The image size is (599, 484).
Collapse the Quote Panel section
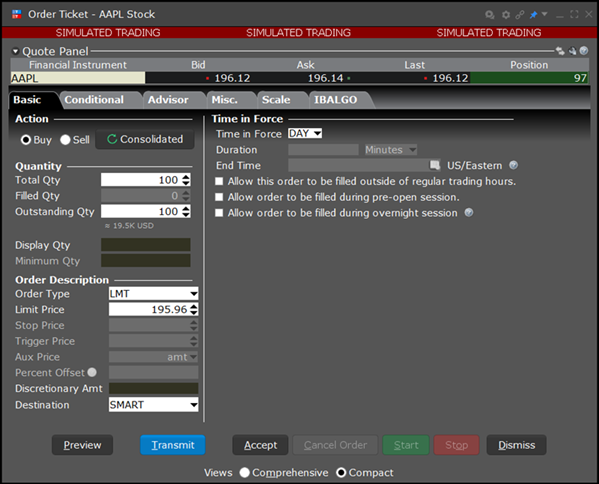point(16,51)
